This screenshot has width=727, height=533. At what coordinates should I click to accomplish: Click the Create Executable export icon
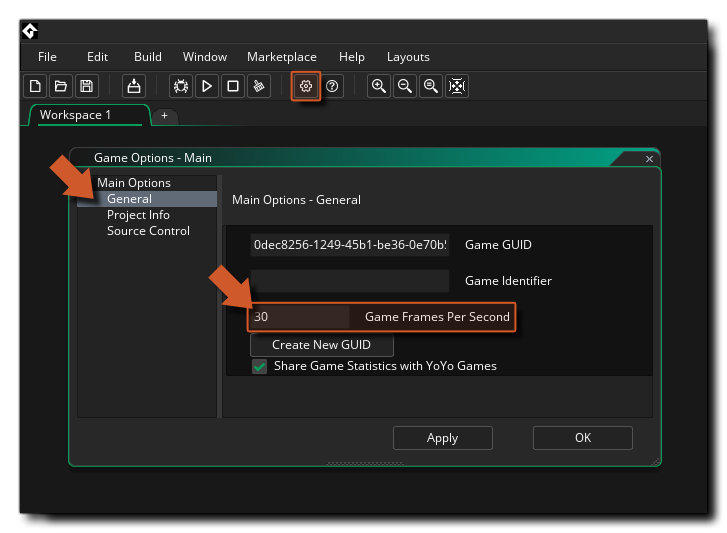tap(134, 86)
